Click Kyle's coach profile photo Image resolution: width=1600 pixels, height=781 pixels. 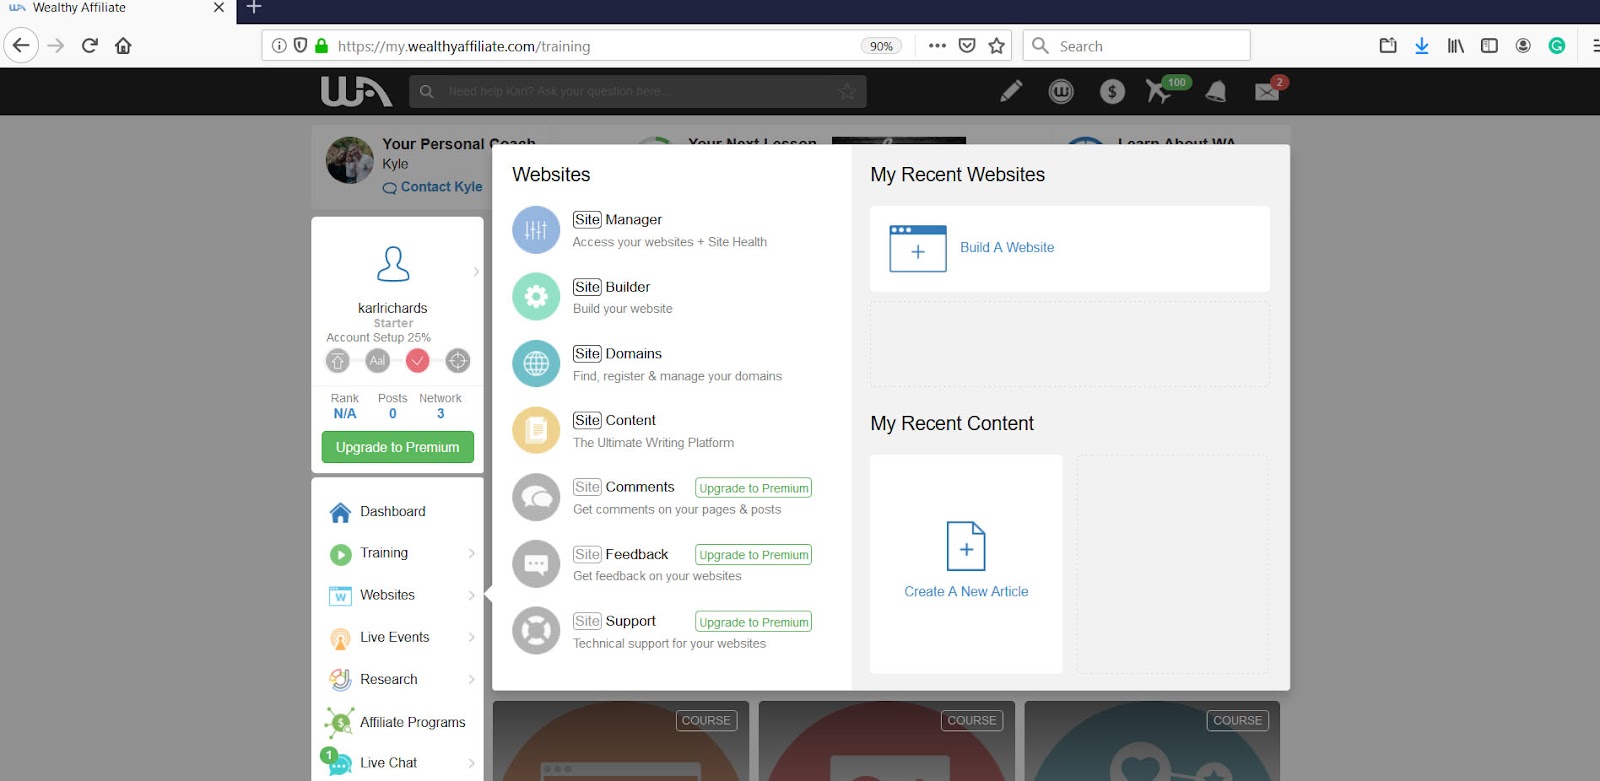coord(350,160)
